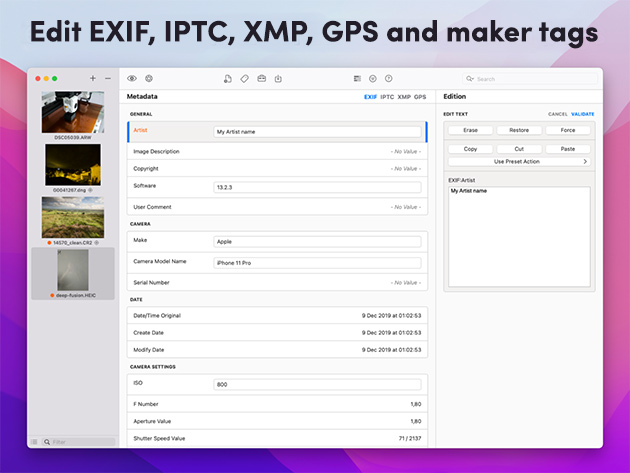Viewport: 630px width, 473px height.
Task: Focus the Search field in toolbar
Action: pos(530,79)
